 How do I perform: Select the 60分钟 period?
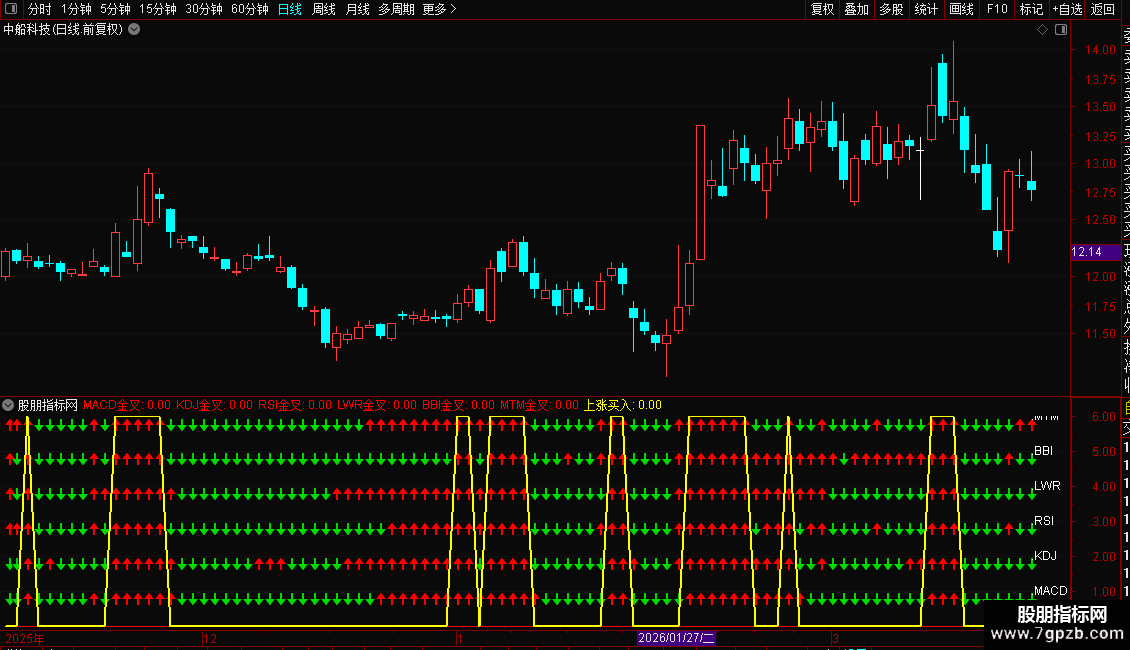click(x=250, y=9)
